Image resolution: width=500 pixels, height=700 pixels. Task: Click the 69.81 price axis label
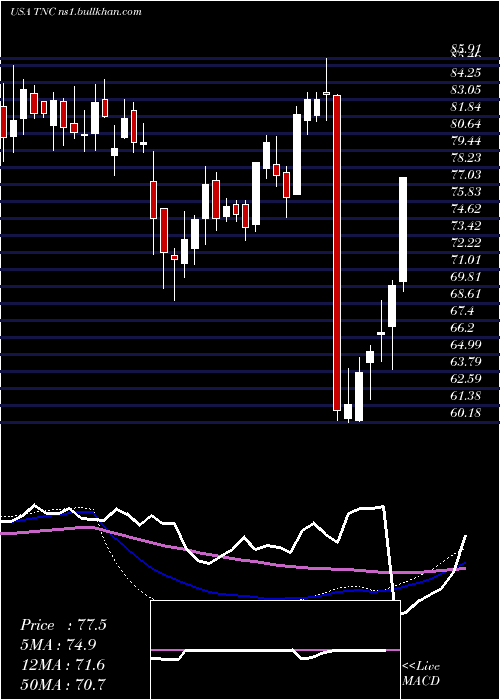pos(466,276)
